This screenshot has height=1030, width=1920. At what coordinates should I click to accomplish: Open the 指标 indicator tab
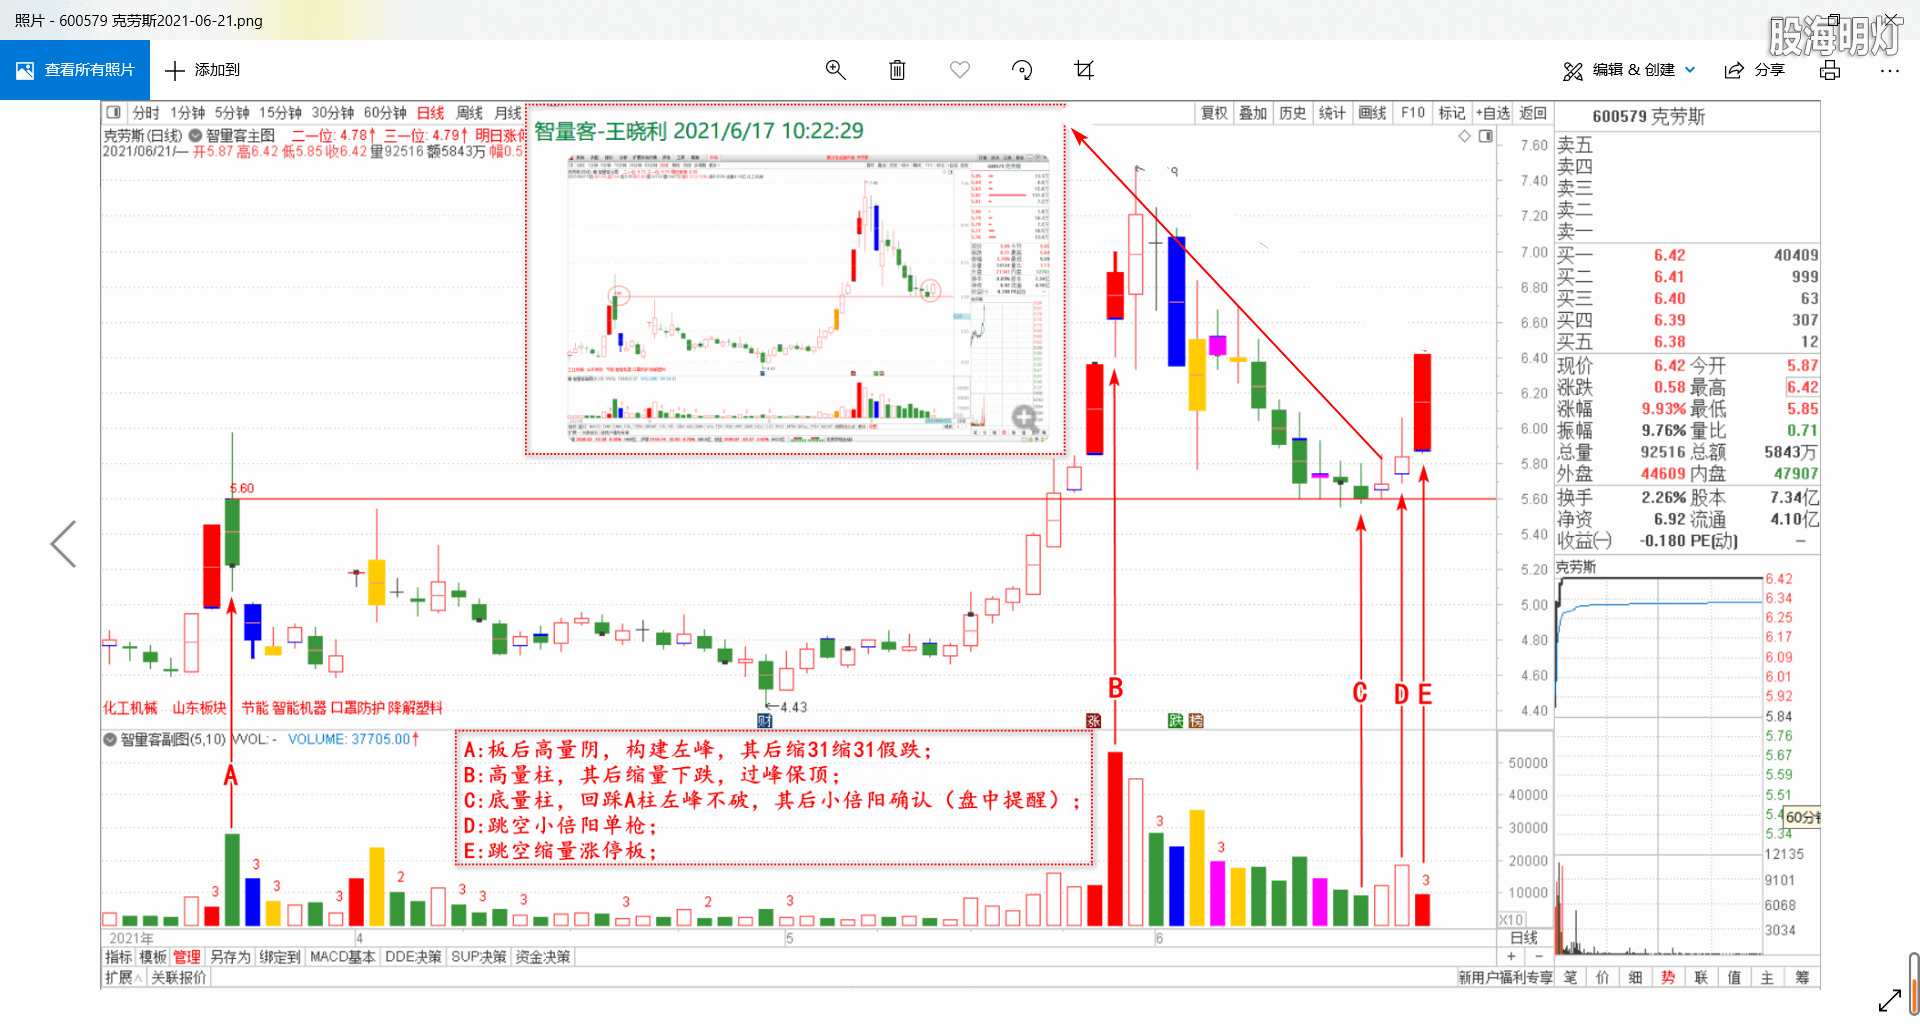pyautogui.click(x=119, y=957)
